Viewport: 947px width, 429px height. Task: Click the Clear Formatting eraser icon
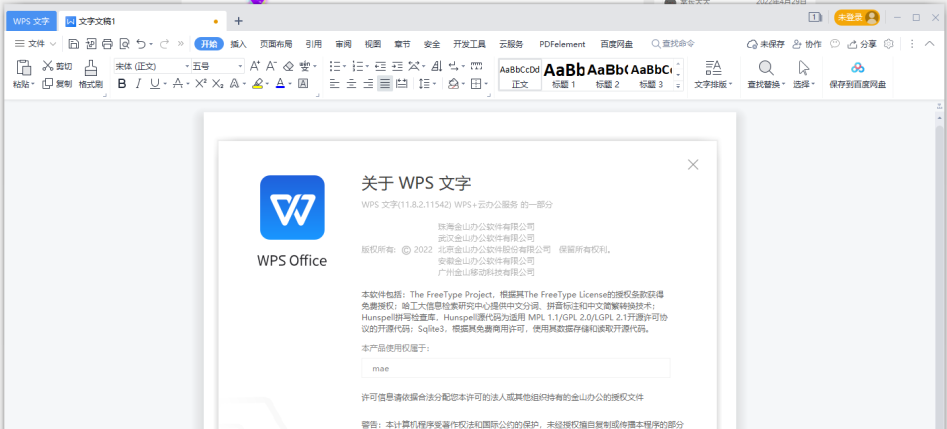point(288,66)
